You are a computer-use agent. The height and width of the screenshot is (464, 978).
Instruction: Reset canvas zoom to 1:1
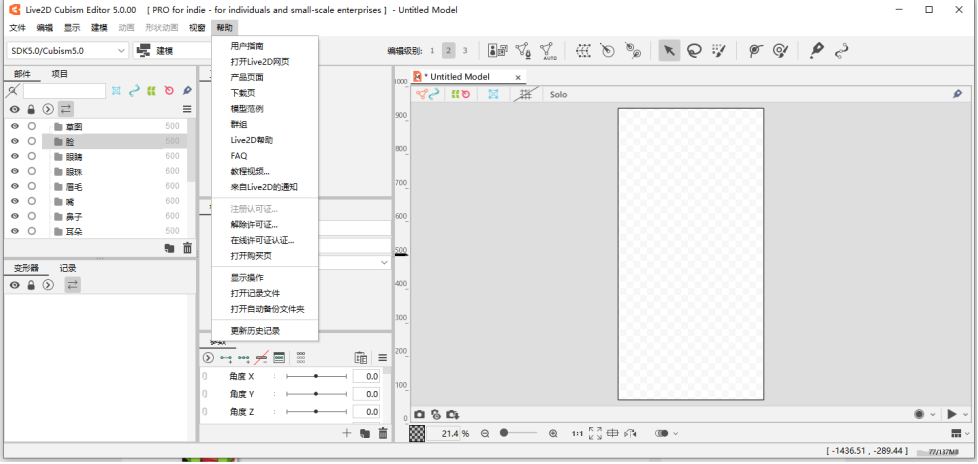pos(578,433)
